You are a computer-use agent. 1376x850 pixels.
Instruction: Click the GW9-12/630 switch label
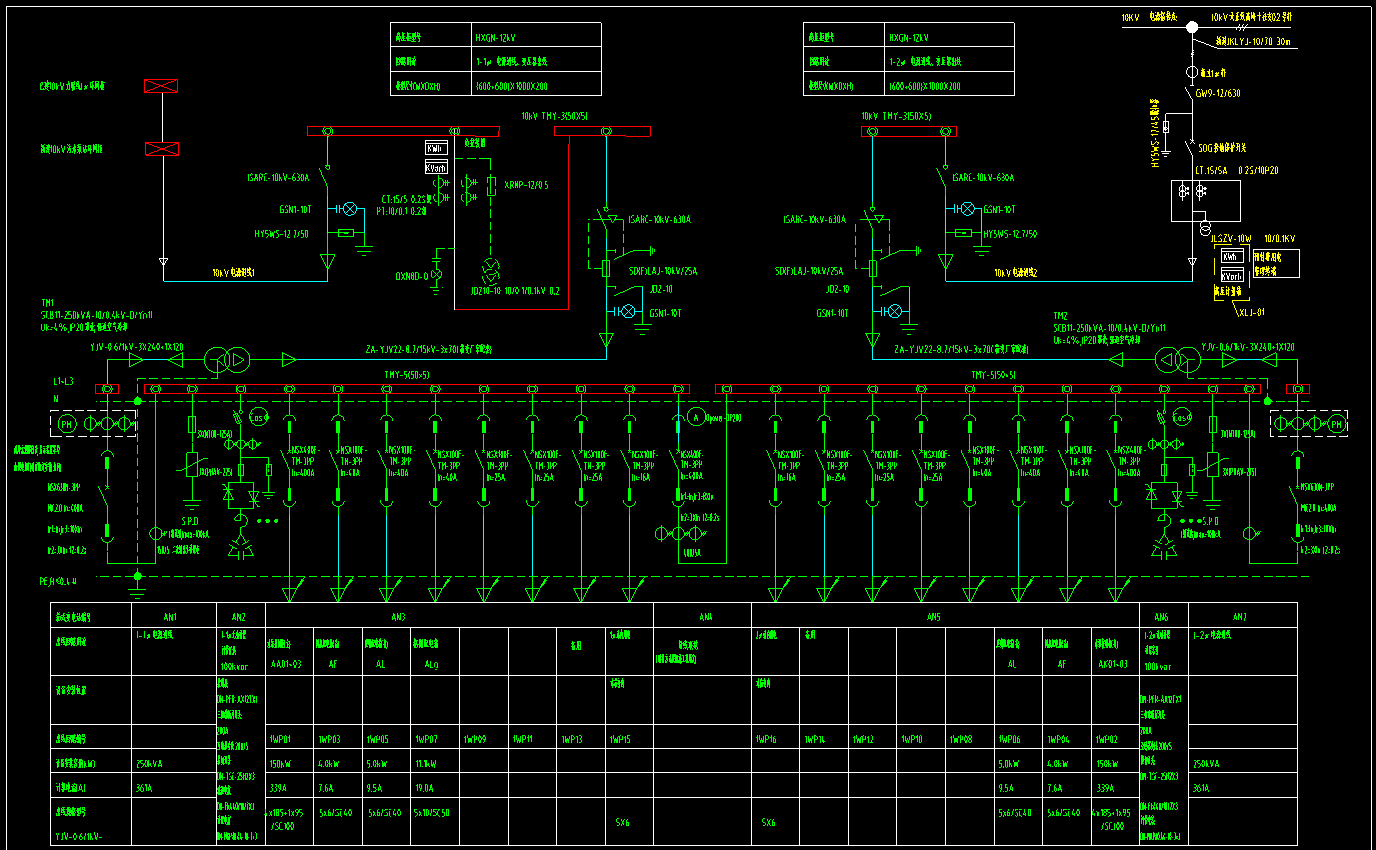(x=1218, y=93)
